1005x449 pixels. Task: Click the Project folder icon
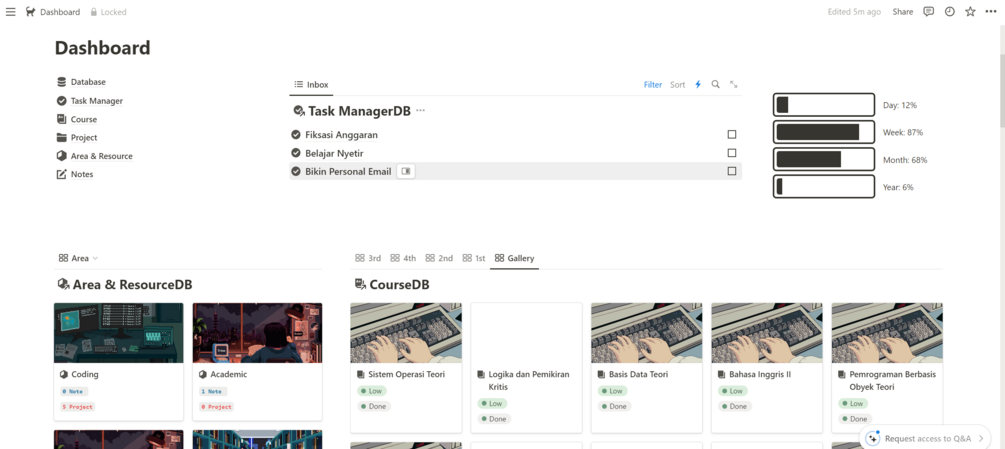point(62,138)
